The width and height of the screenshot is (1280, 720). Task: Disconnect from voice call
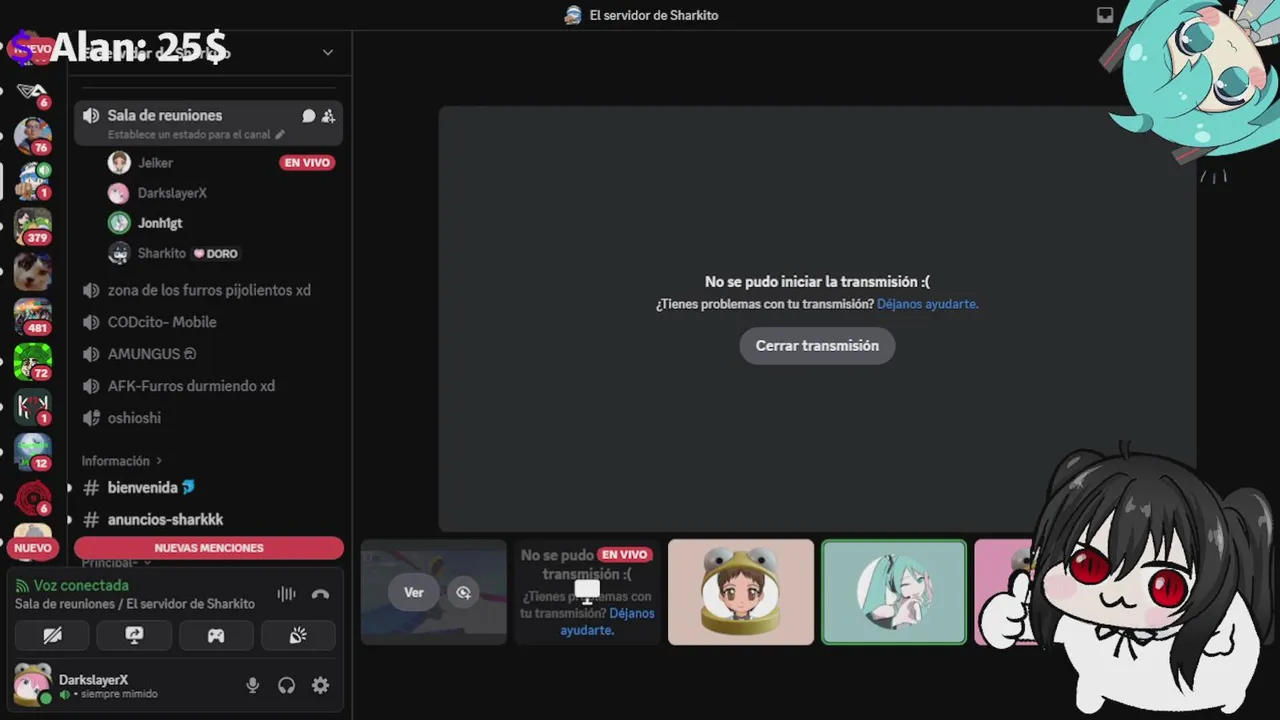pos(320,594)
